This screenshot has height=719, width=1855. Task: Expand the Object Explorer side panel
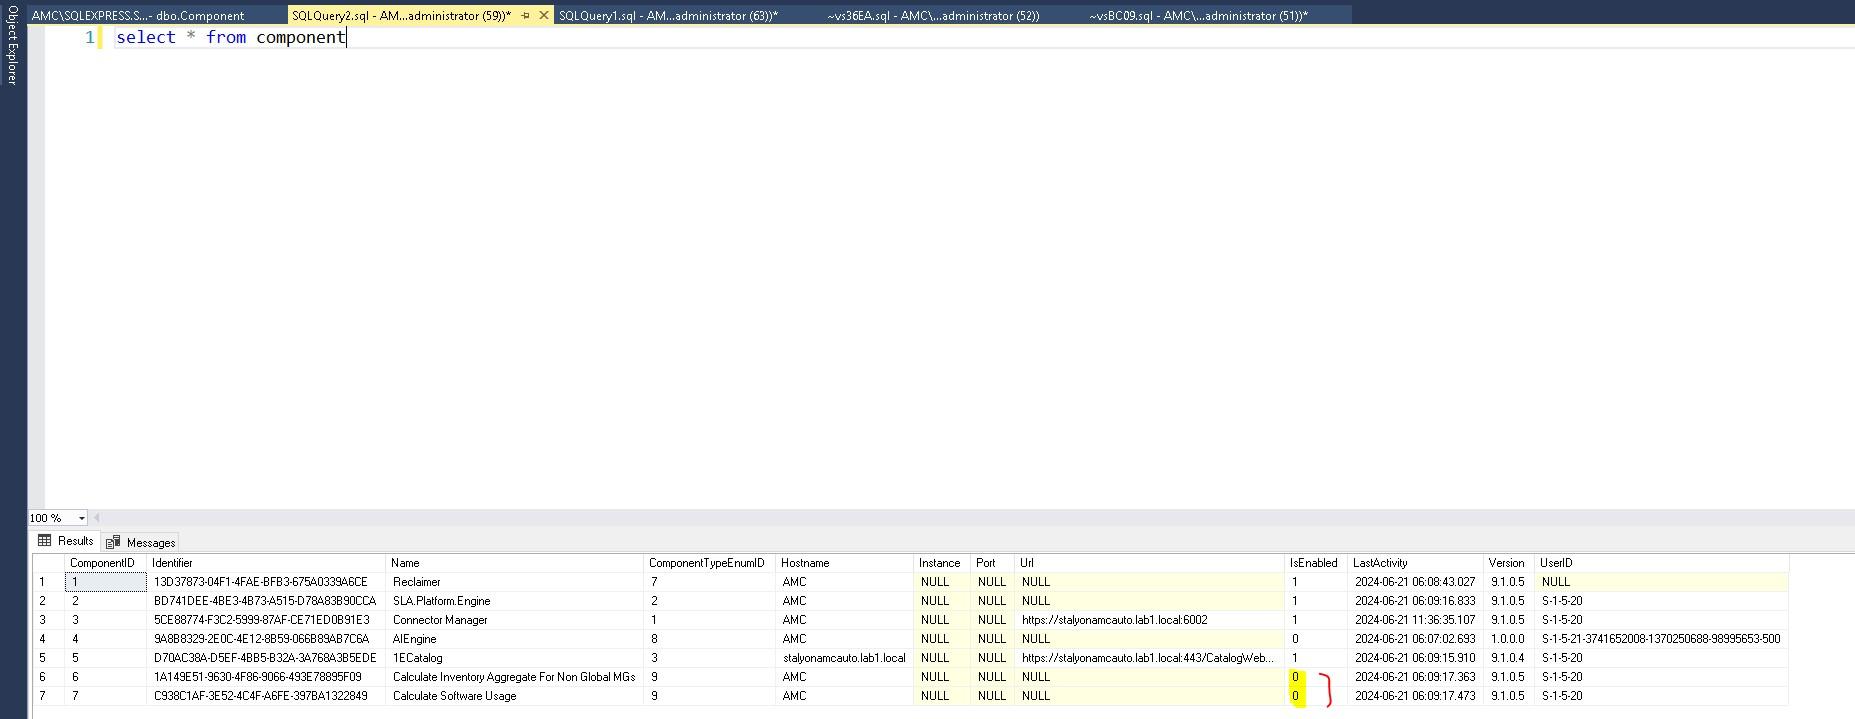[x=12, y=45]
